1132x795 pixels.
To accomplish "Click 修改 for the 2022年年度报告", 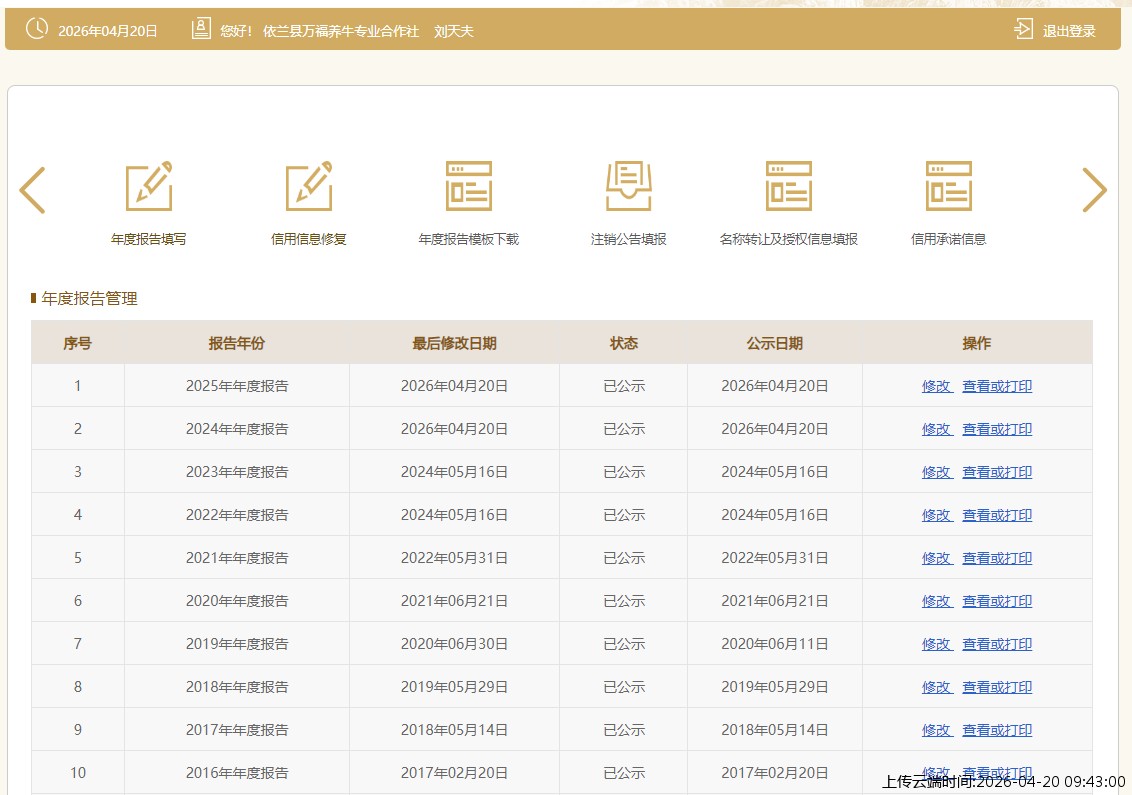I will pos(936,515).
